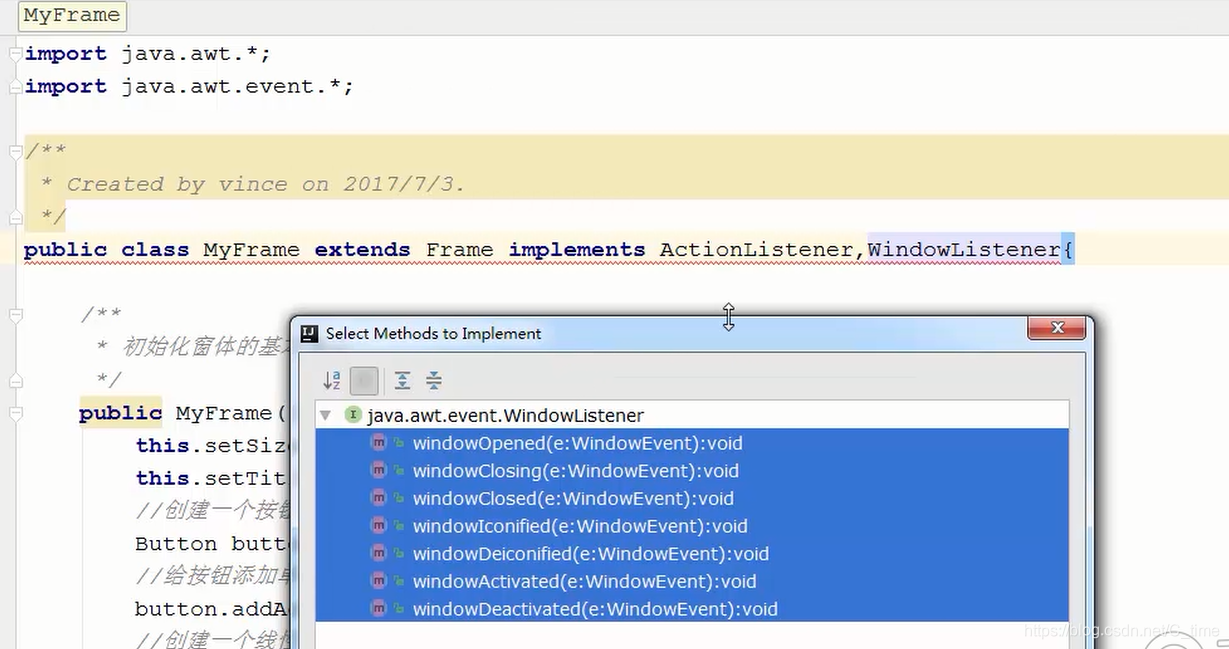Viewport: 1229px width, 649px height.
Task: Click the 'Select Methods to Implement' title text
Action: (x=433, y=333)
